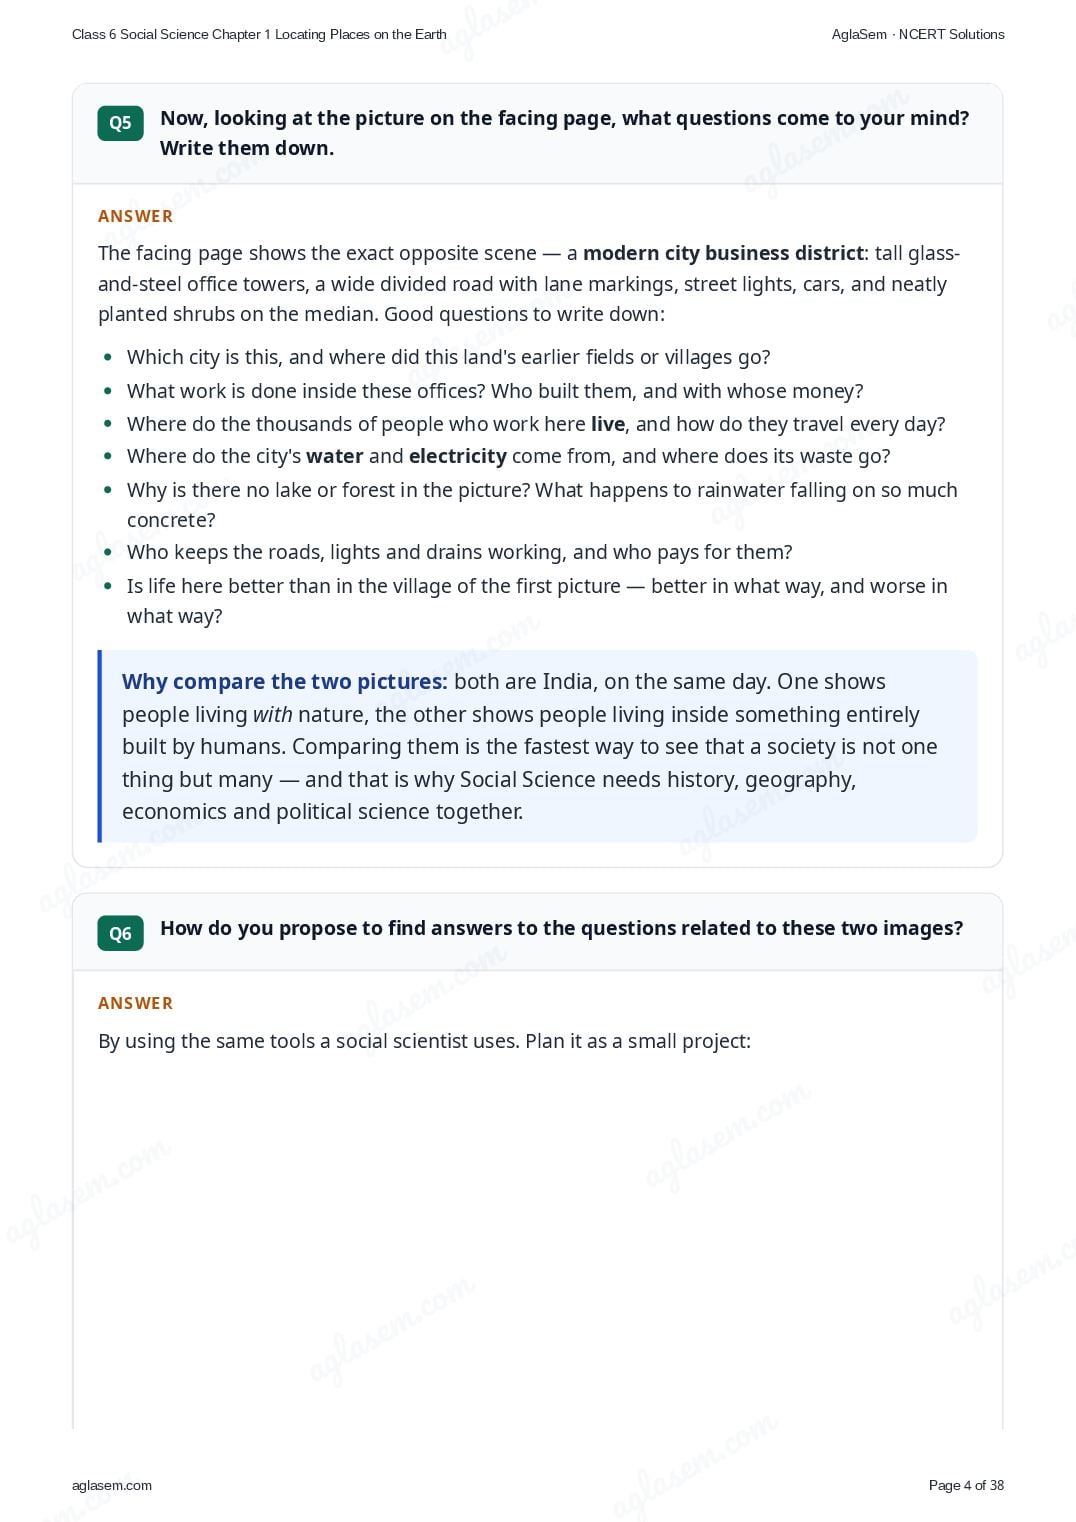
Task: Click the Q5 question badge
Action: point(120,123)
